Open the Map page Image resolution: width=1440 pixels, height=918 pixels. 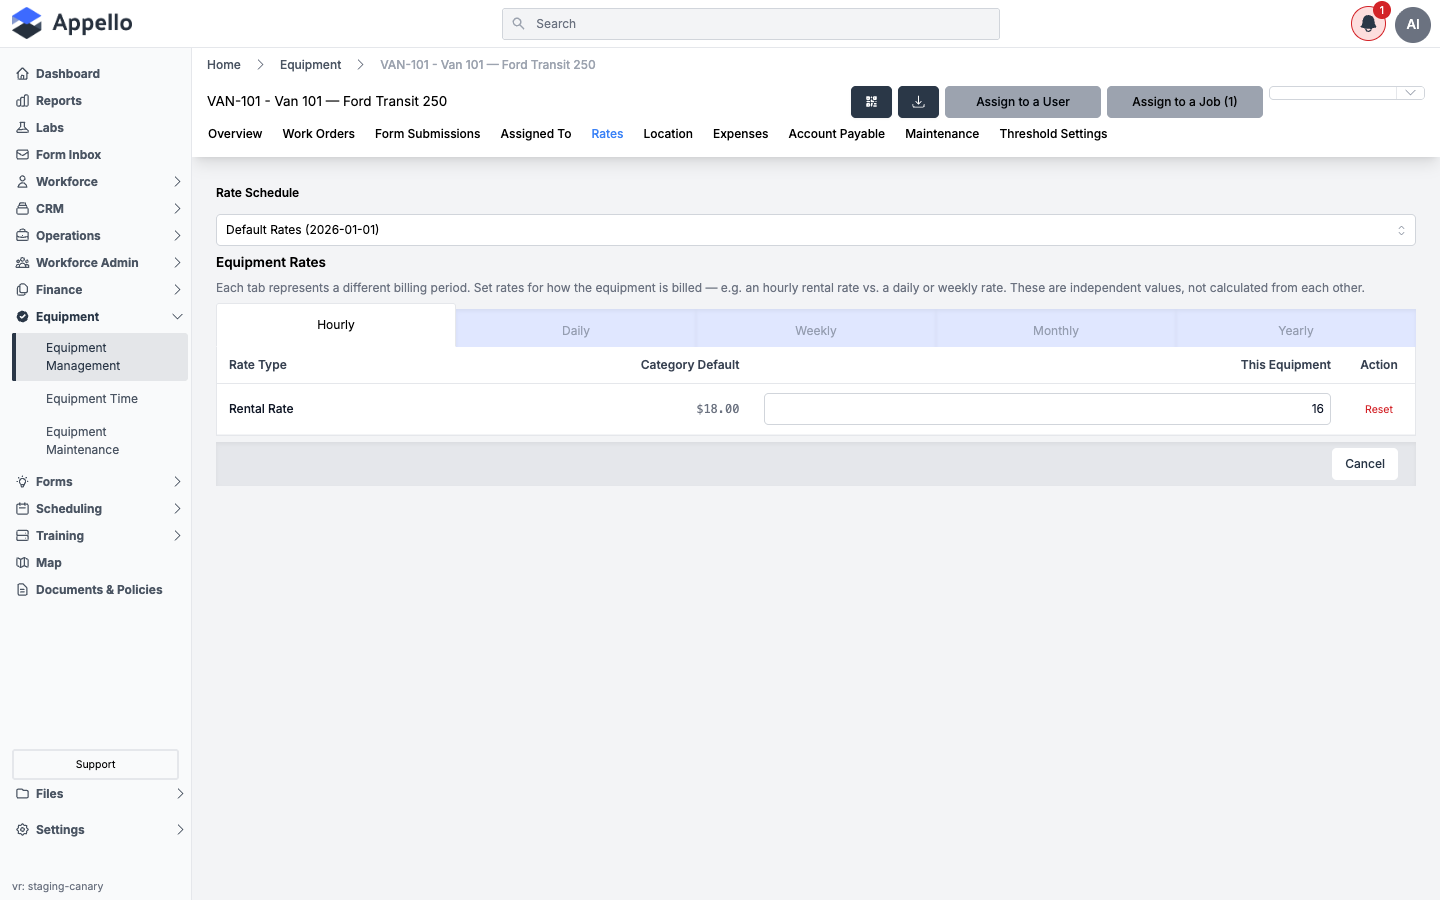click(48, 563)
